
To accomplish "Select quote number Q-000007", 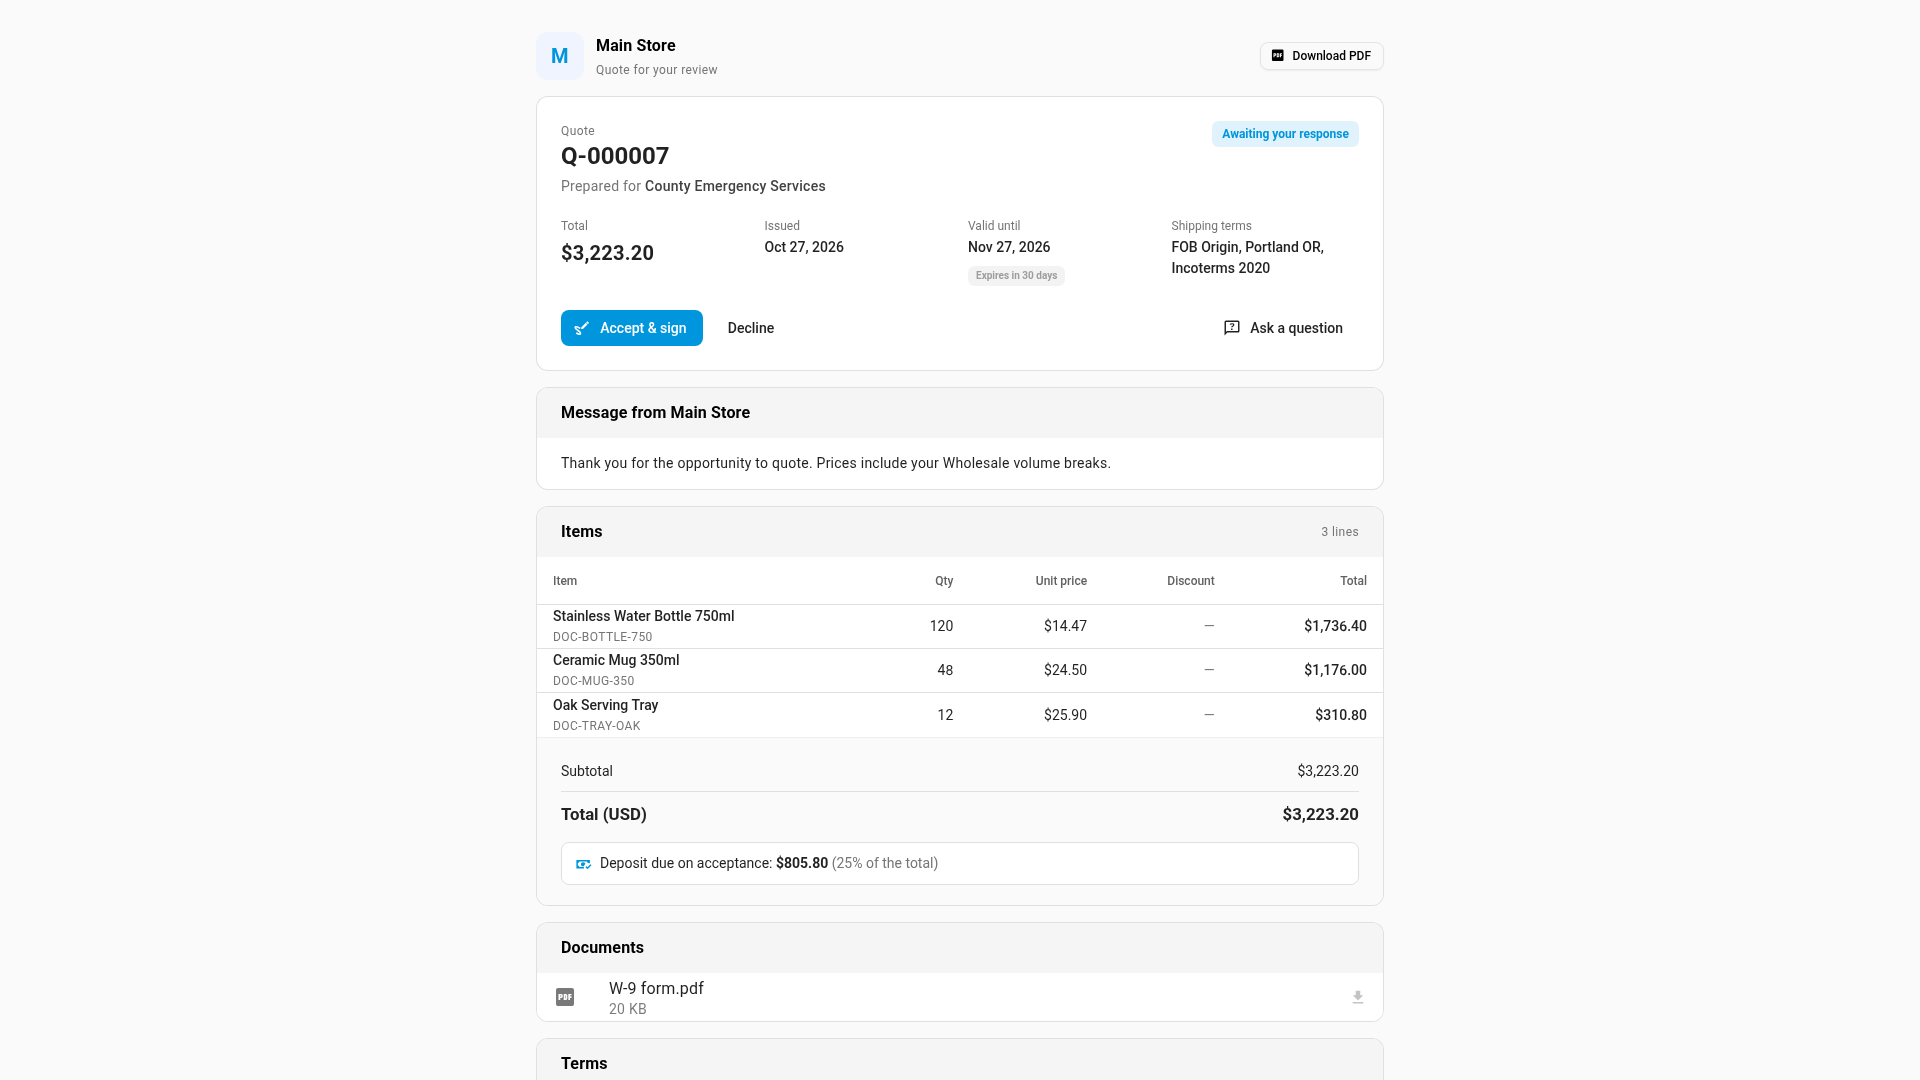I will pyautogui.click(x=615, y=156).
